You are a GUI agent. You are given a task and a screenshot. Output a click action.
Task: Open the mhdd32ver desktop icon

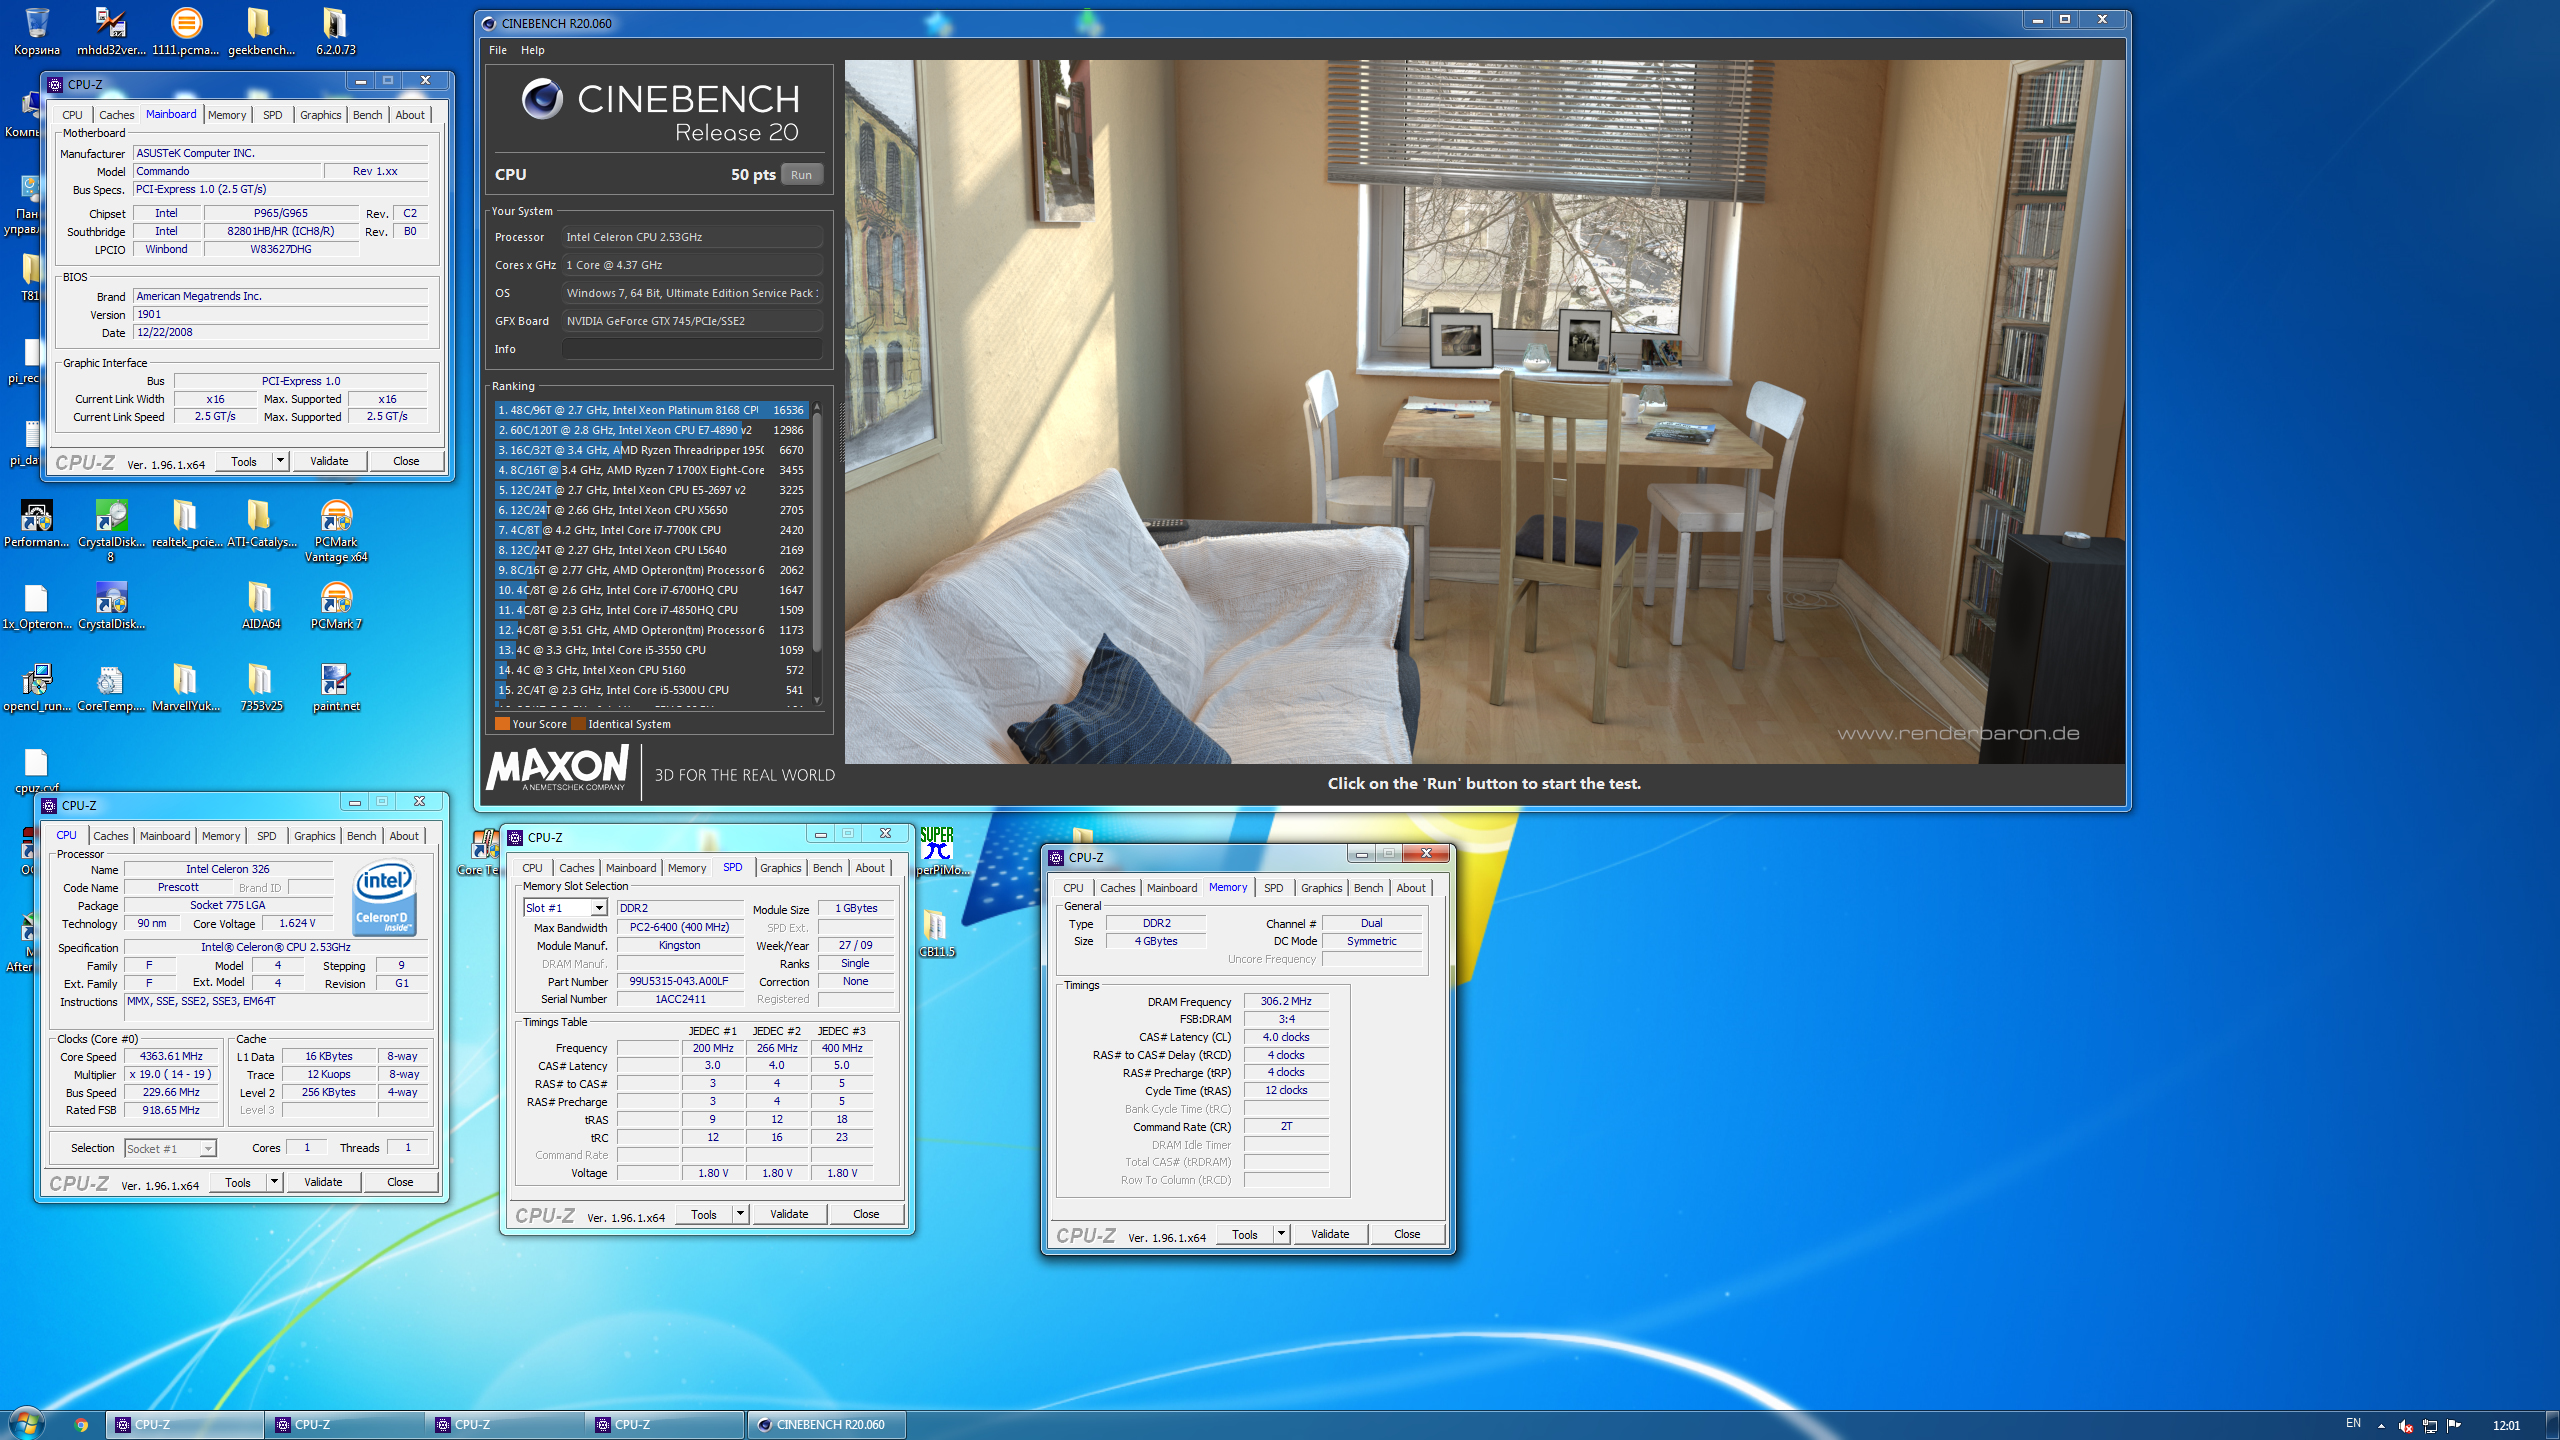point(111,30)
